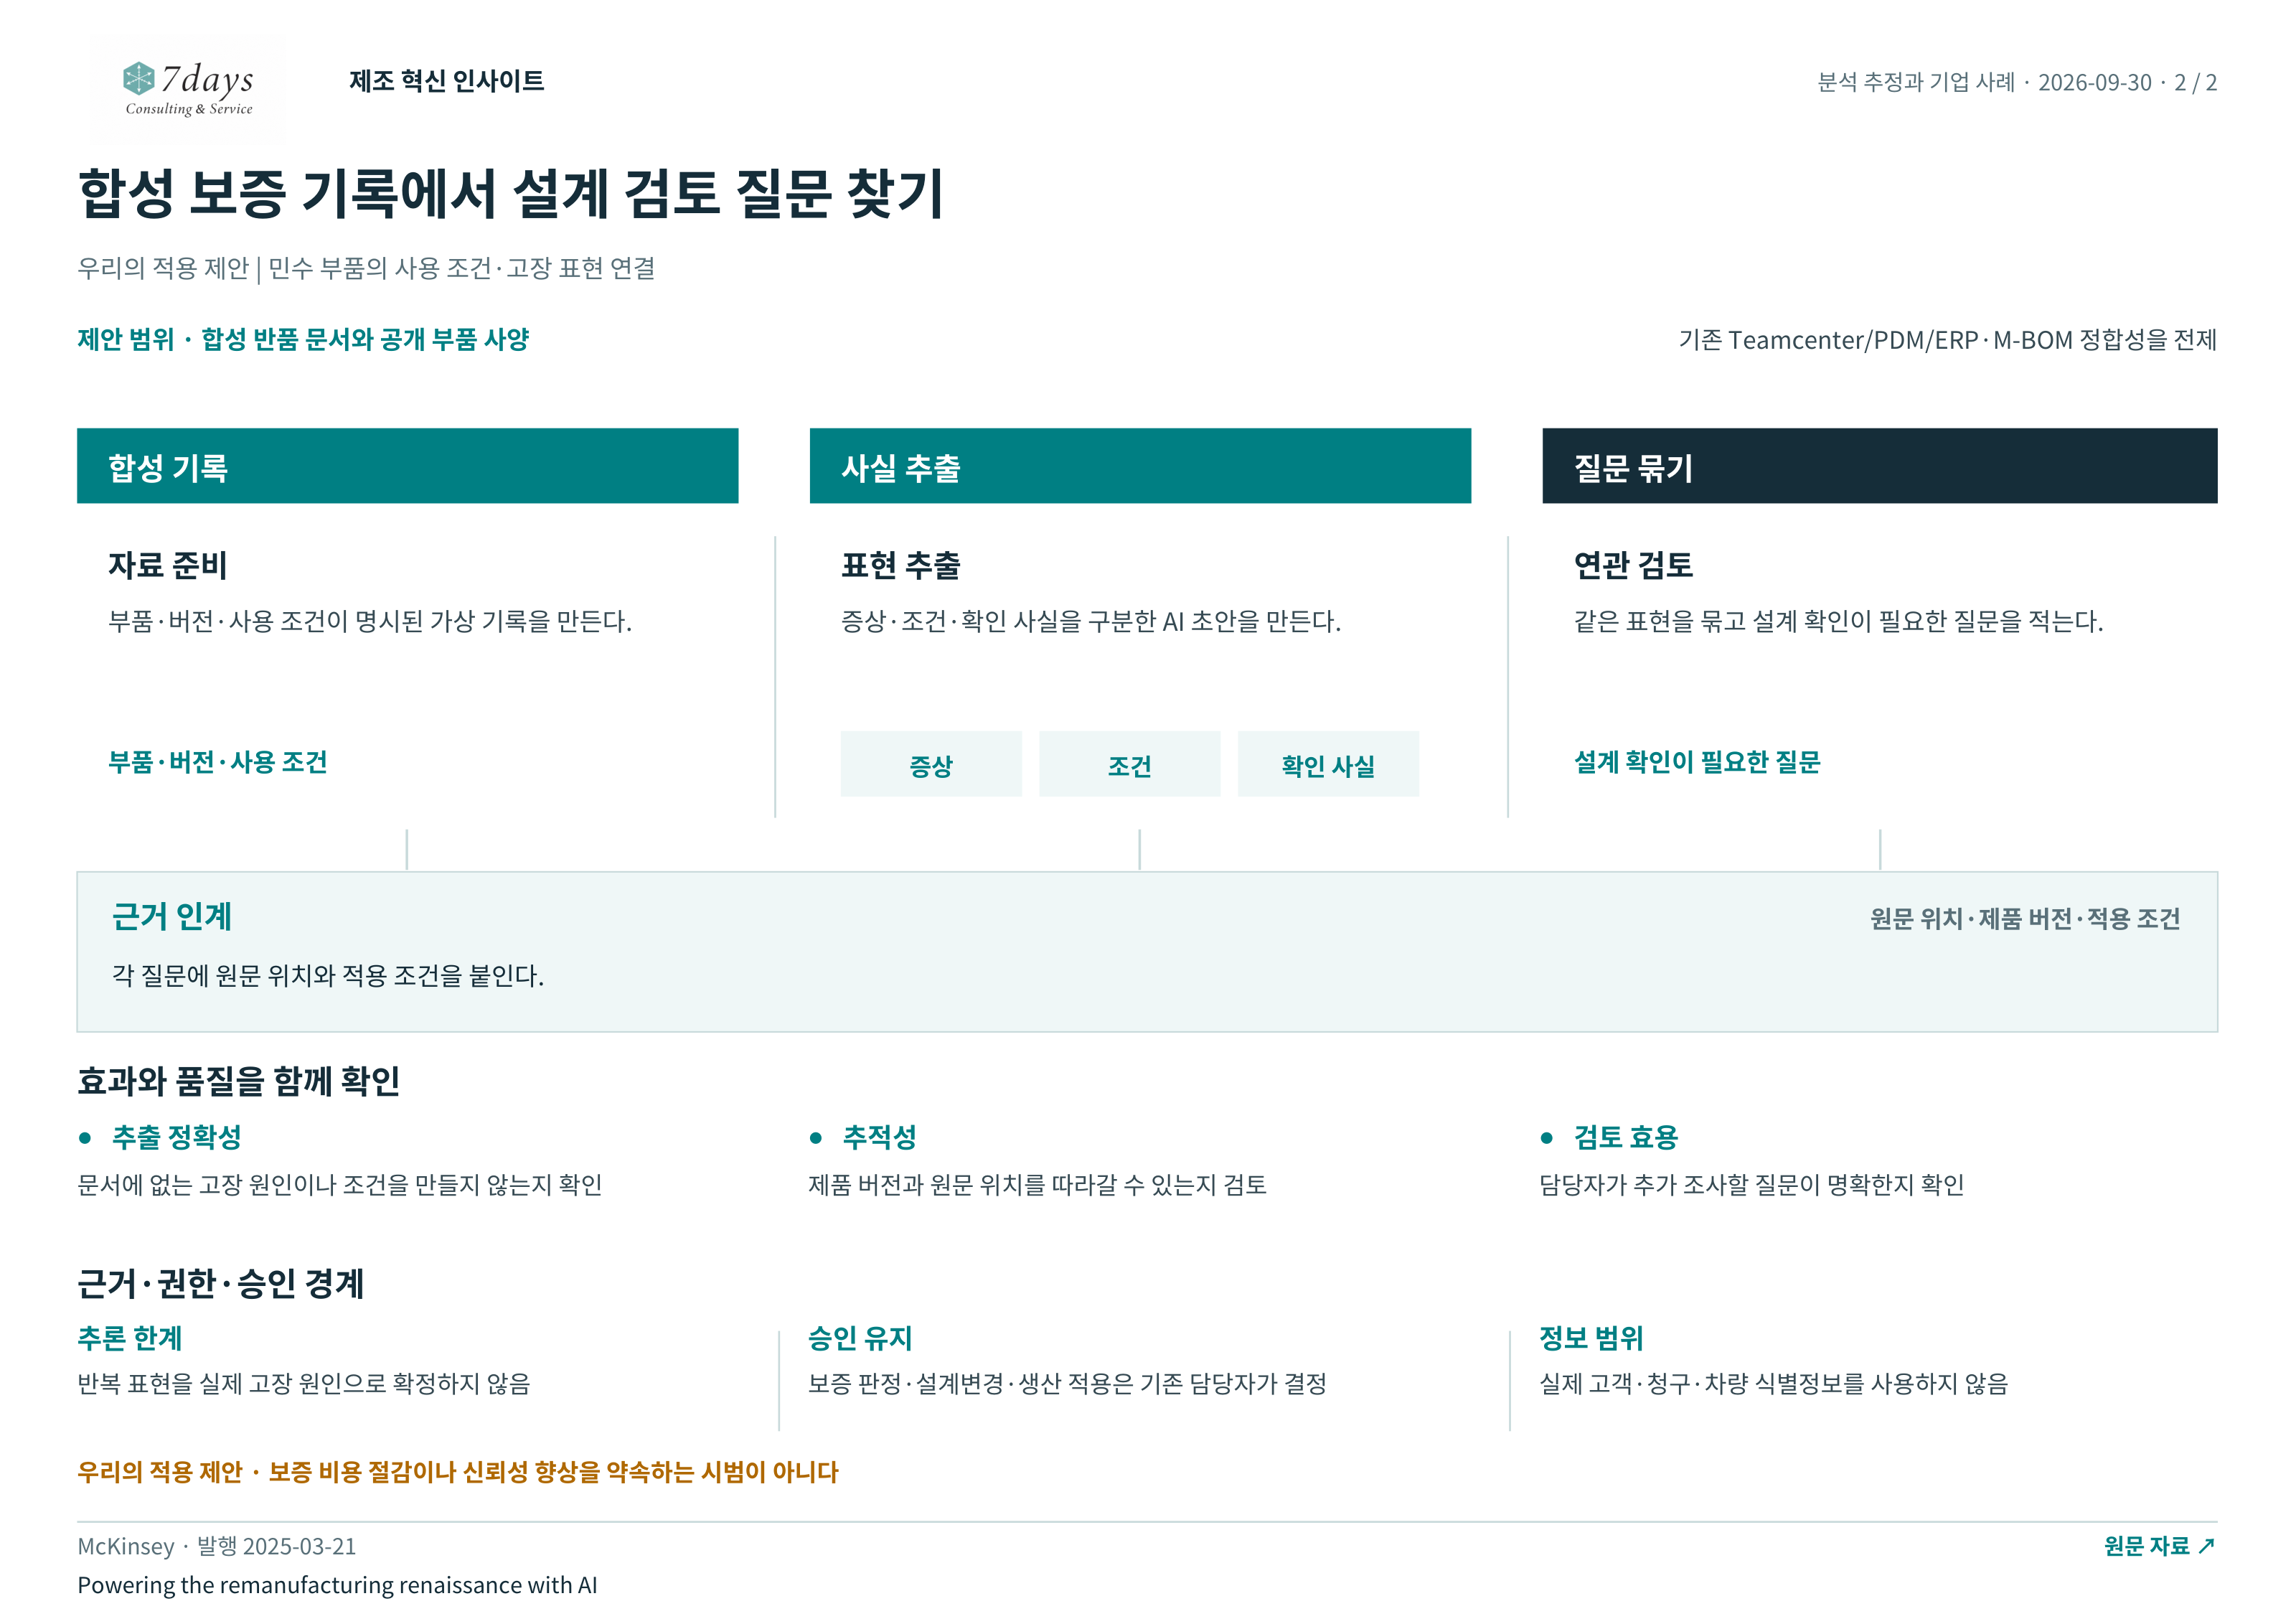Screen dimensions: 2296x1624
Task: Open the 원문 자료 link
Action: tap(2159, 1546)
